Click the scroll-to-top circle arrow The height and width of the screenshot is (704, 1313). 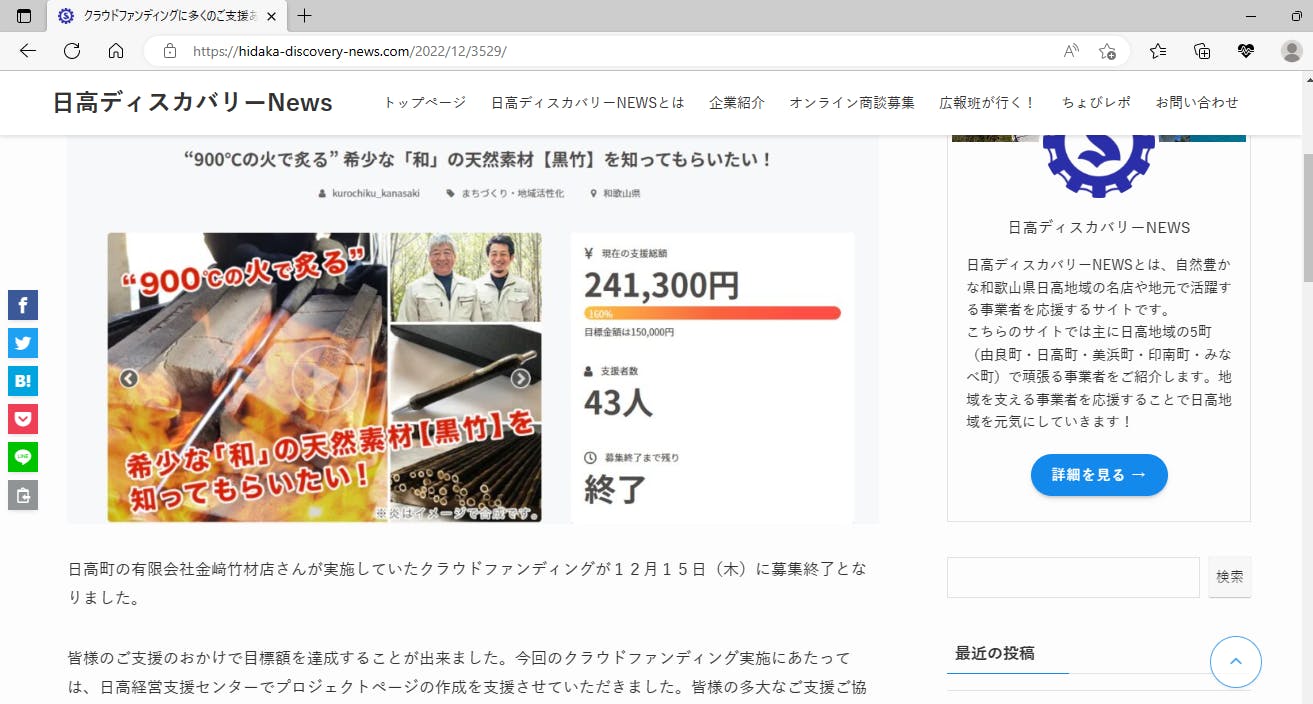coord(1236,661)
